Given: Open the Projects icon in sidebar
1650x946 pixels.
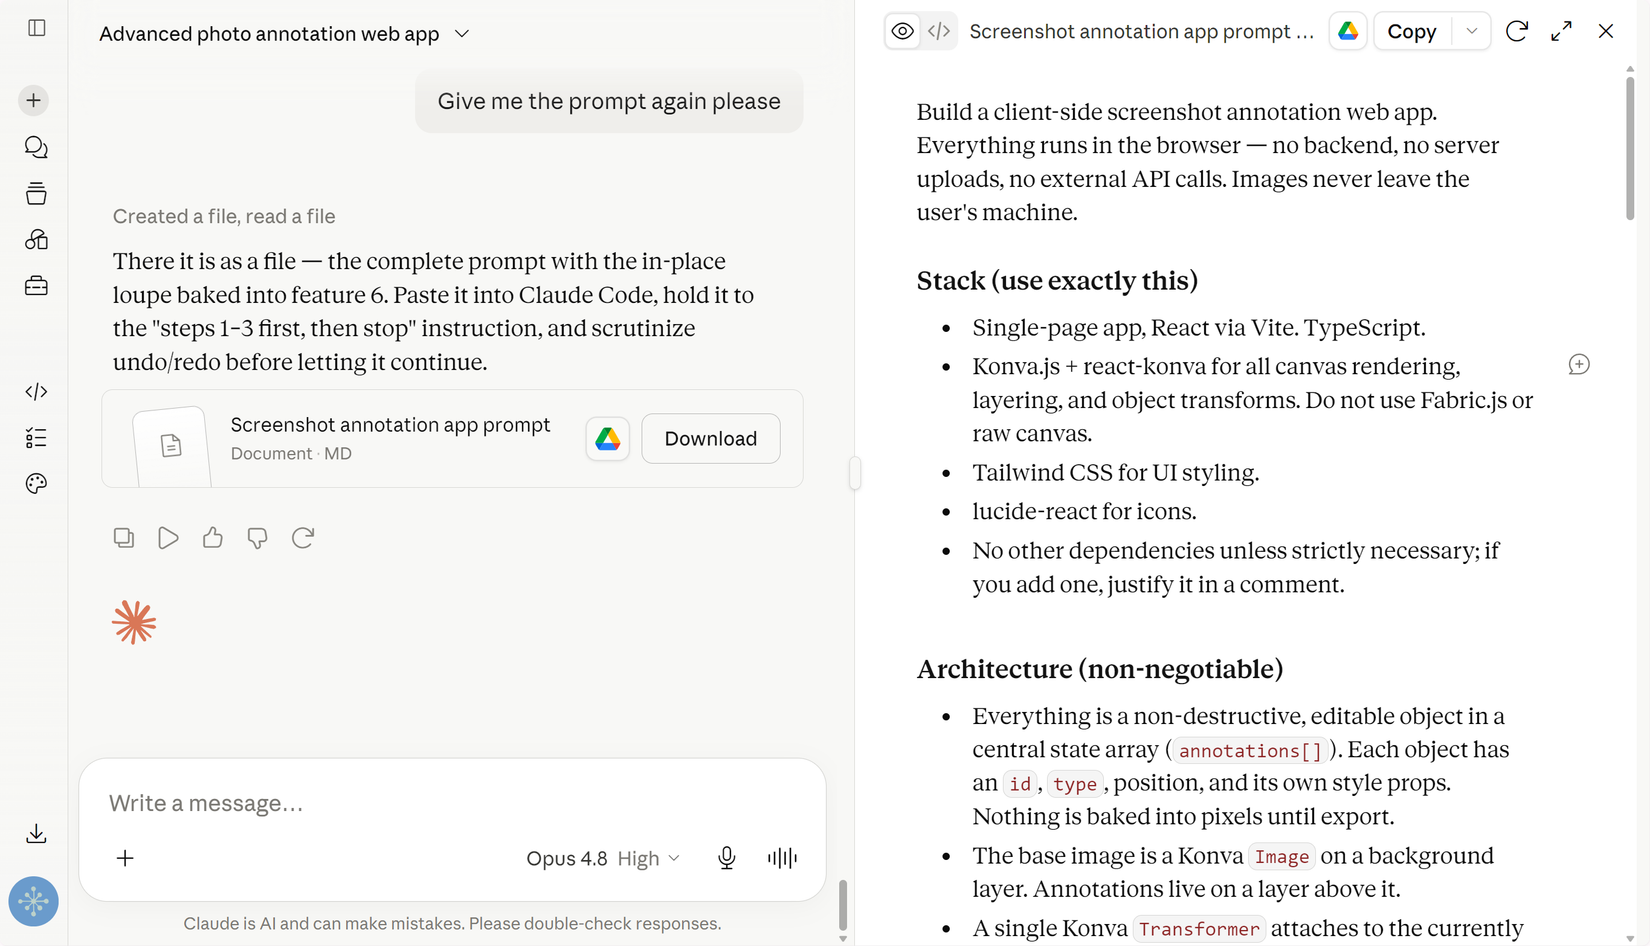Looking at the screenshot, I should [36, 193].
